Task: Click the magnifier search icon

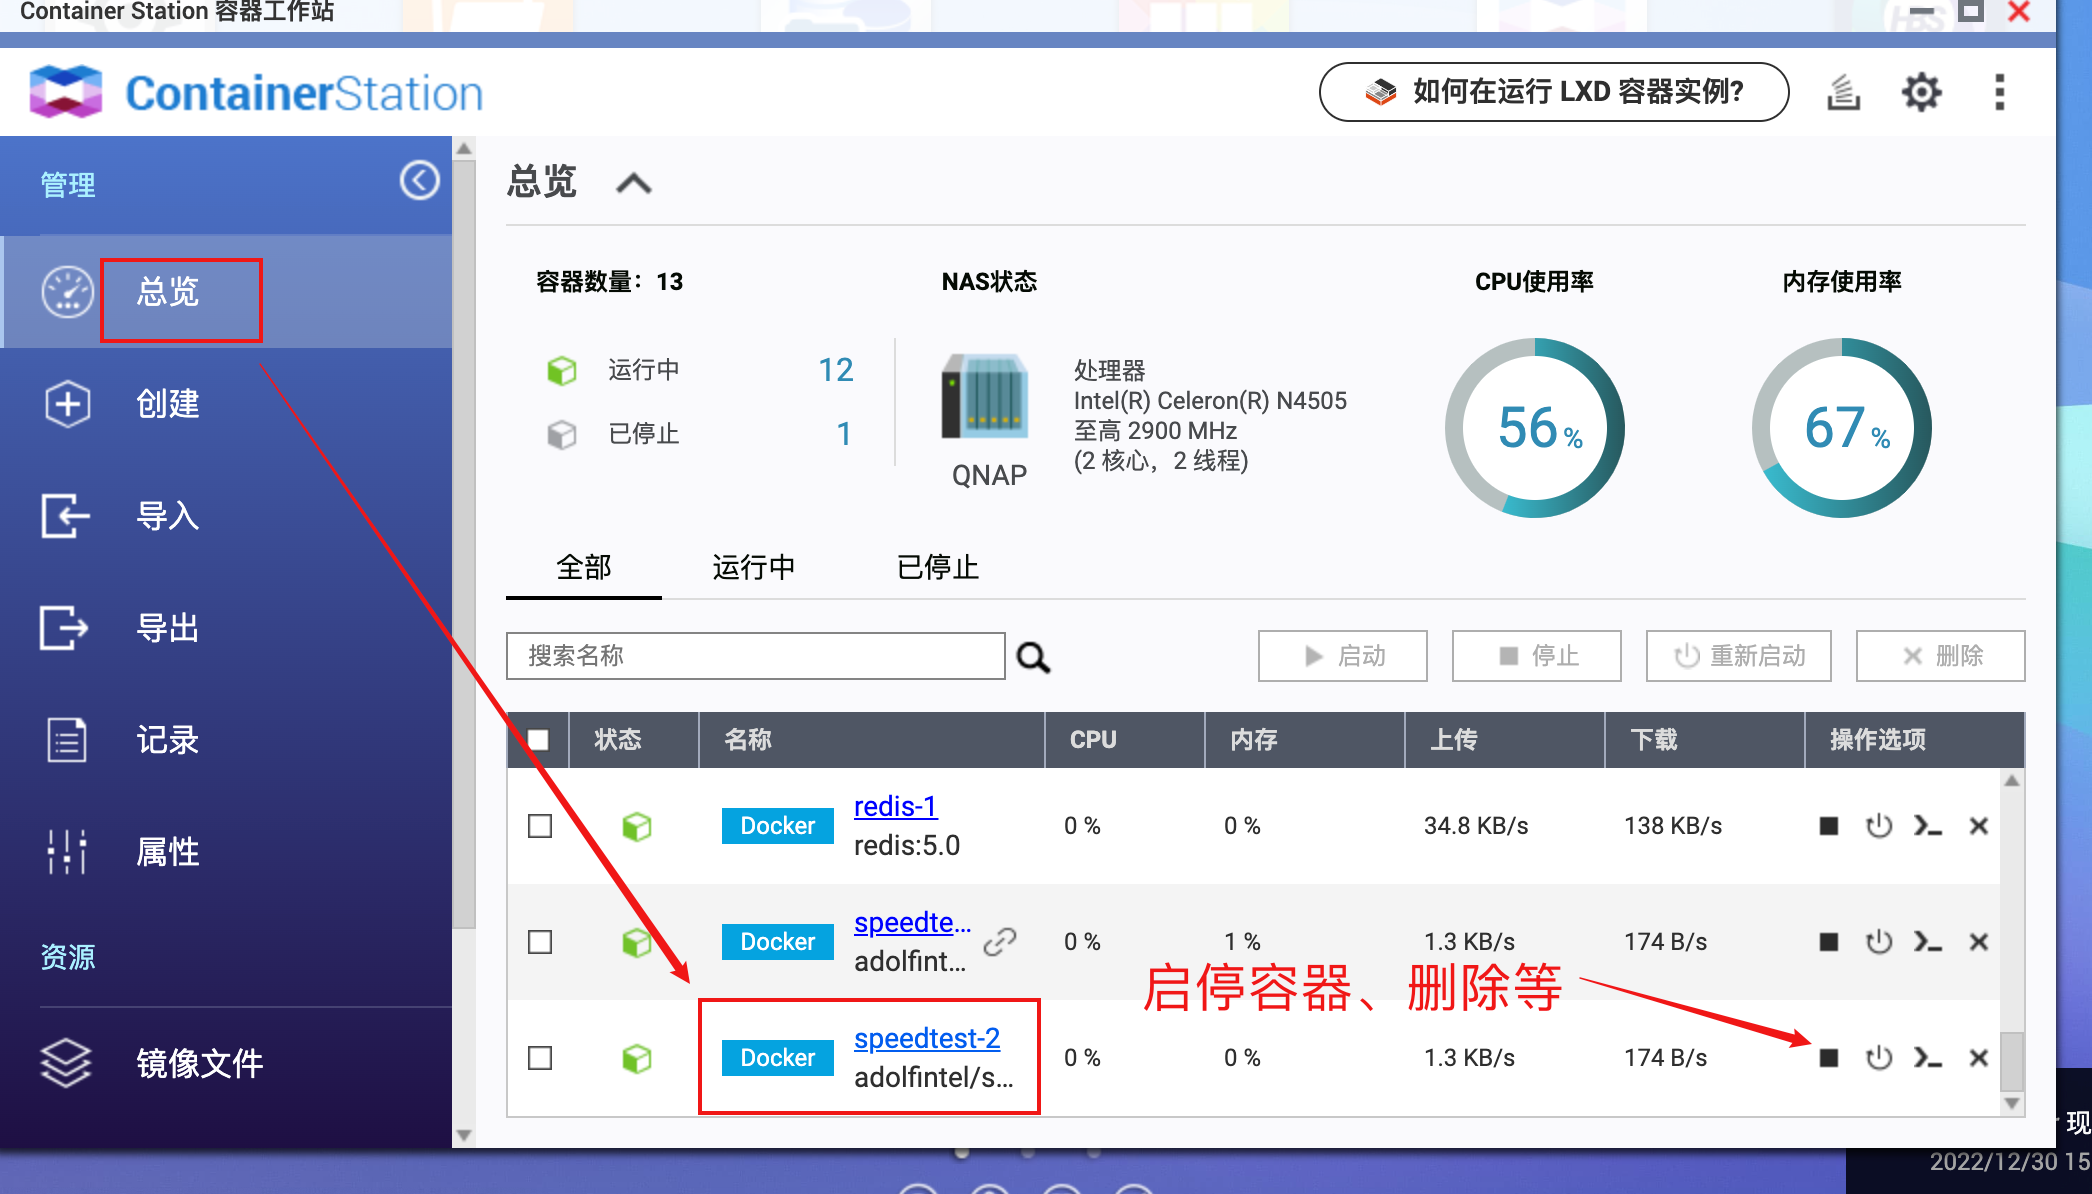Action: [x=1033, y=657]
